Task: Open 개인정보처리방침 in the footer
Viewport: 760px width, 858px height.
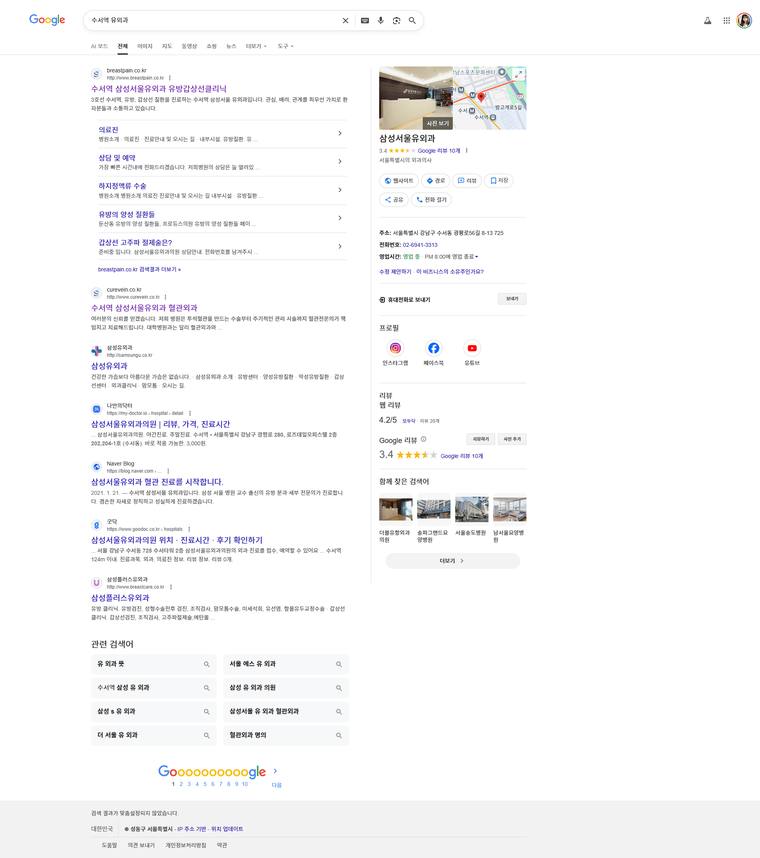Action: [186, 845]
